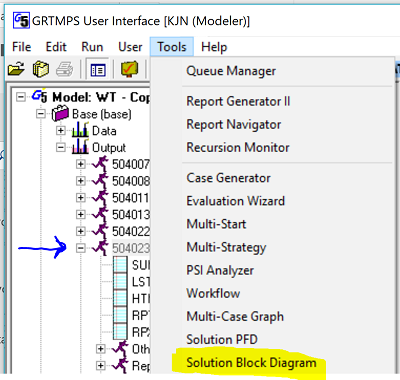Click the open folder toolbar icon
This screenshot has height=380, width=400.
(x=16, y=69)
